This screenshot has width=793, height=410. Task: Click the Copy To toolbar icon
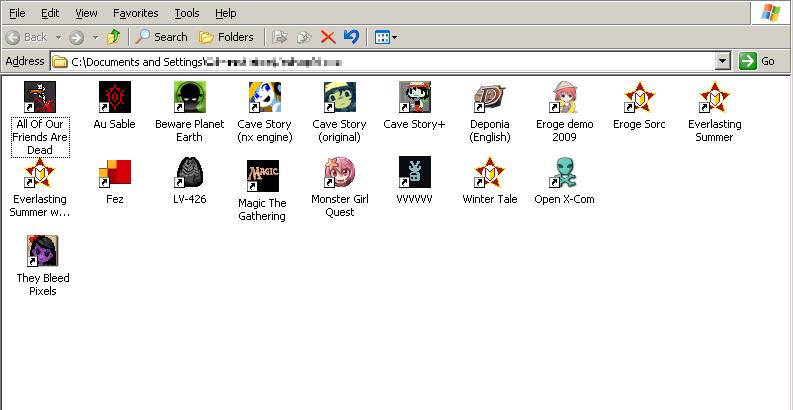(x=304, y=37)
